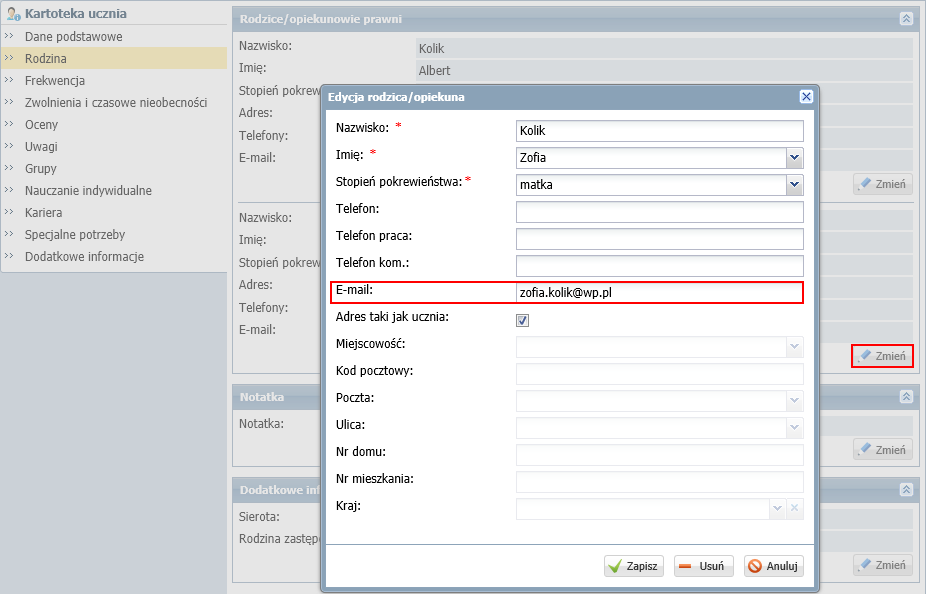
Task: Click the Telefon kom. input field
Action: 660,266
